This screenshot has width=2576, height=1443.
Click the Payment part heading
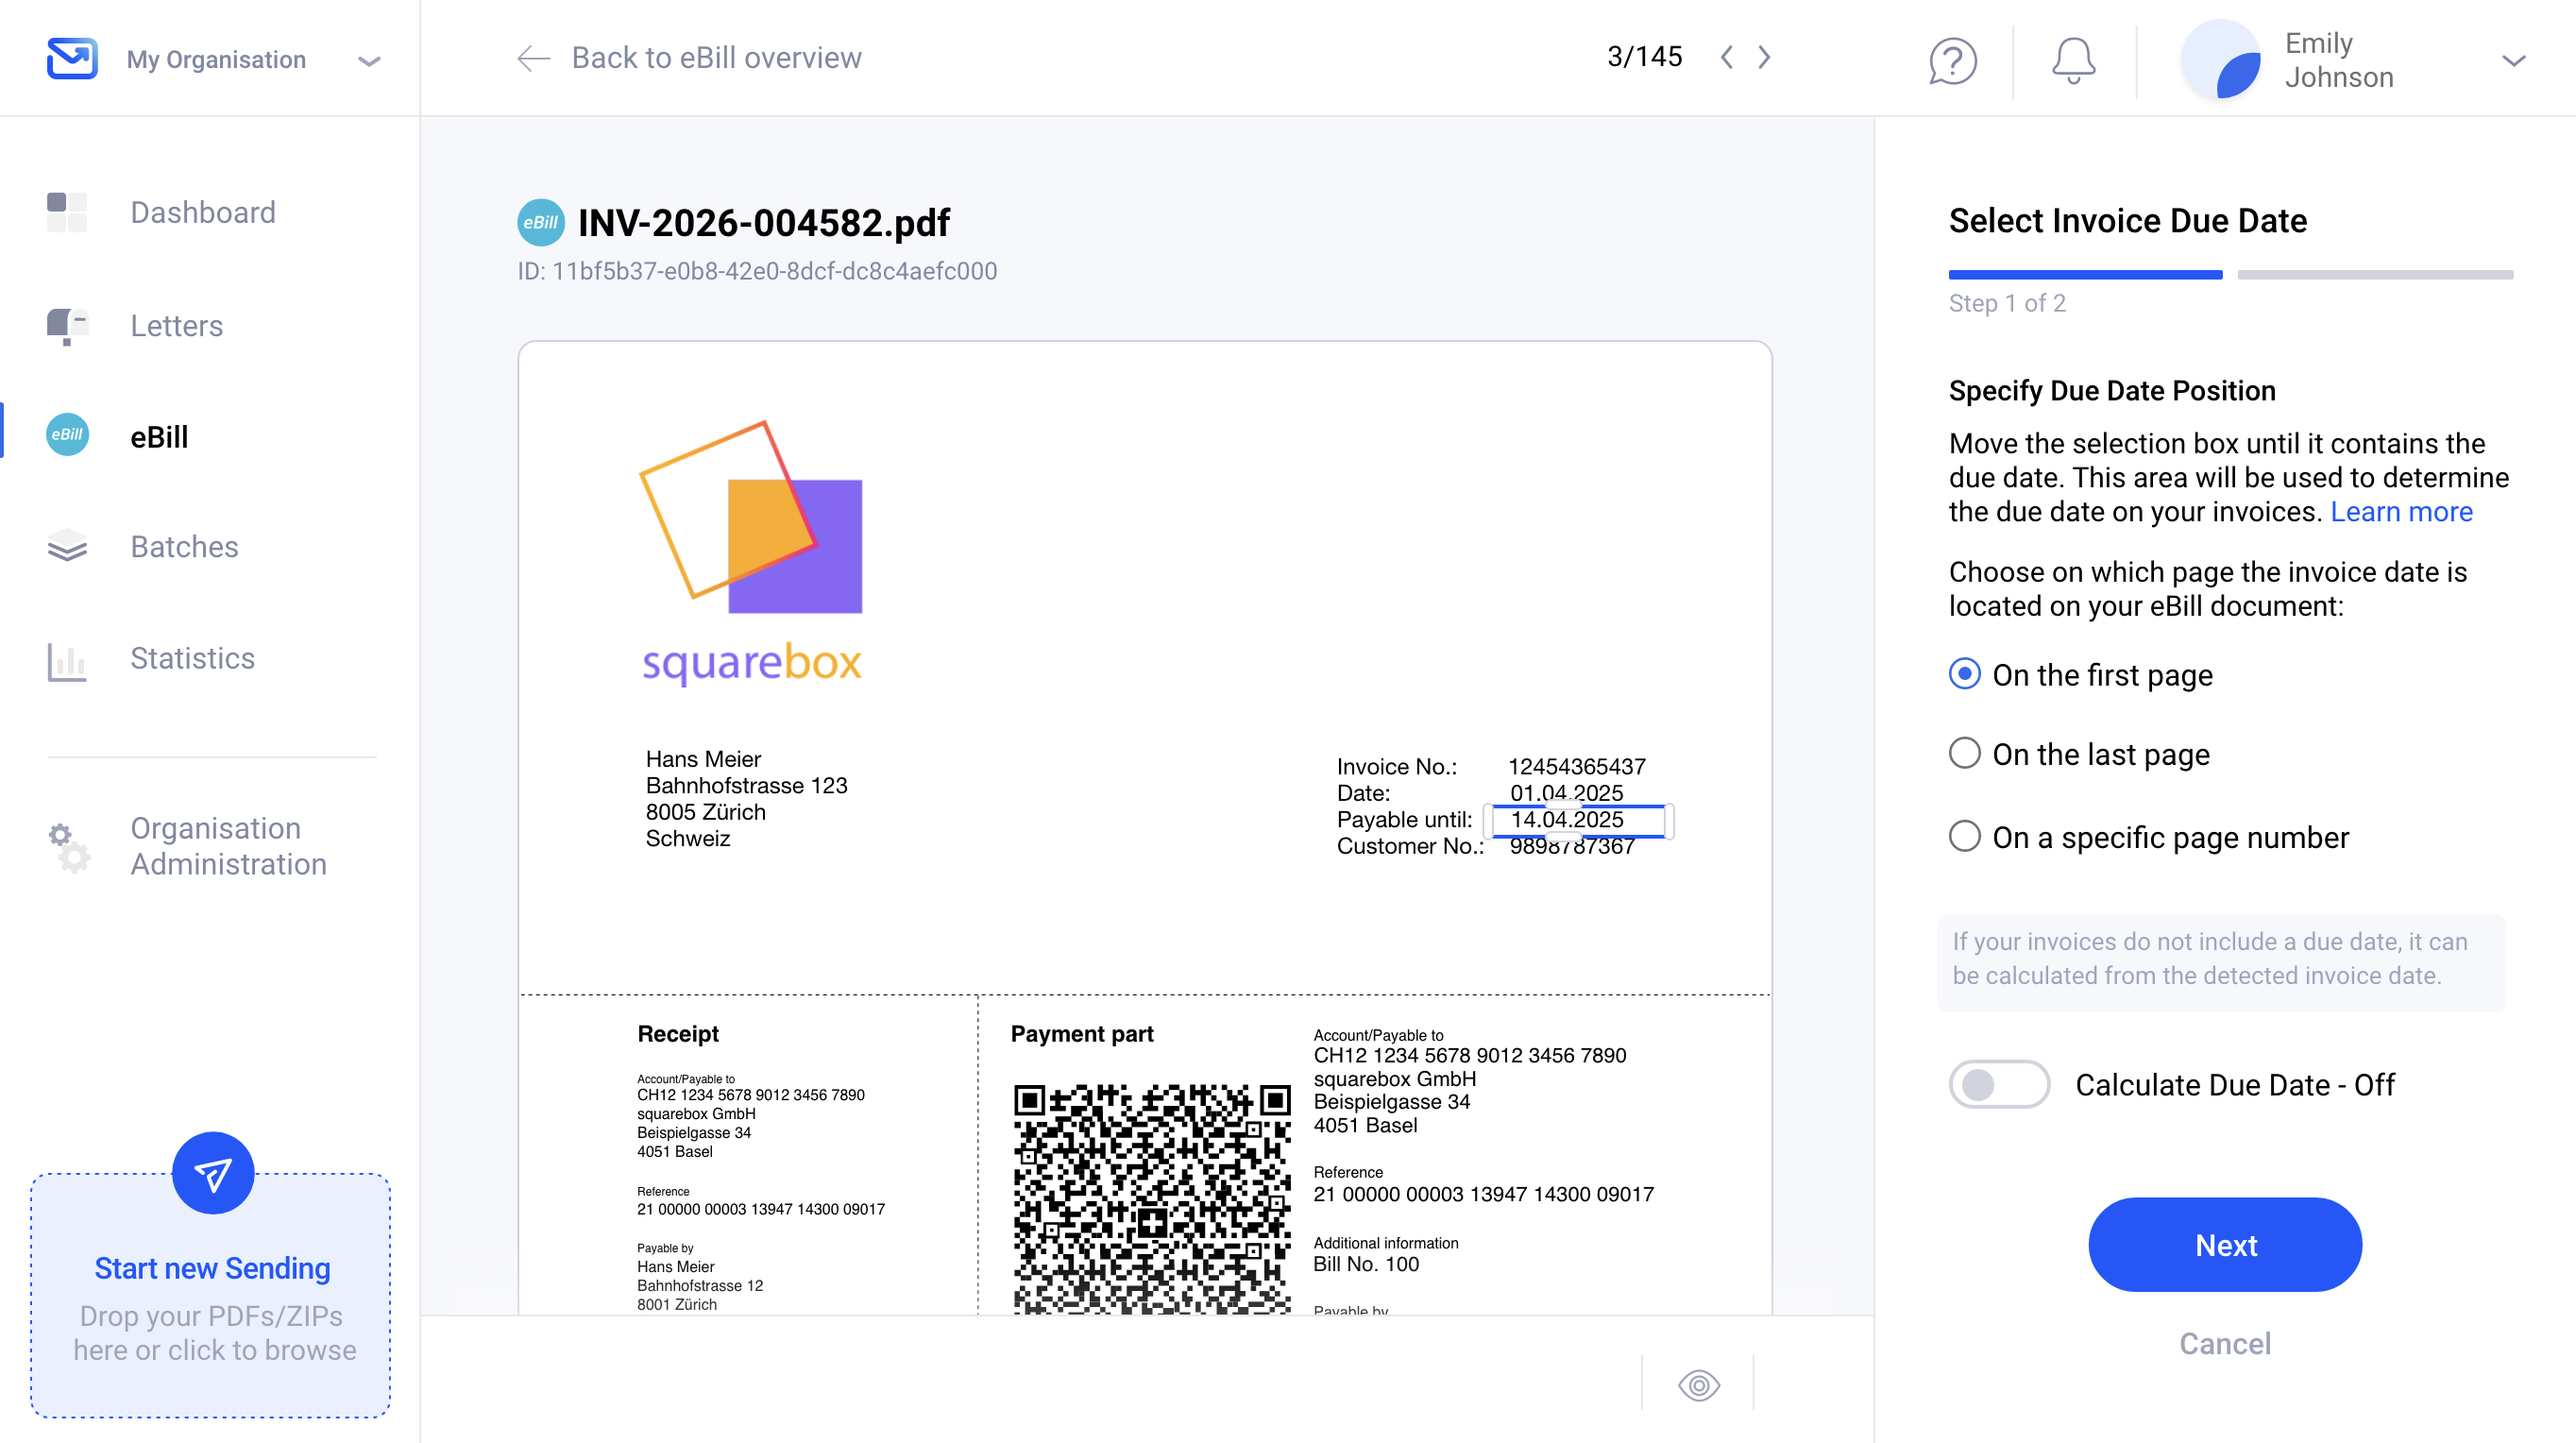click(1082, 1034)
